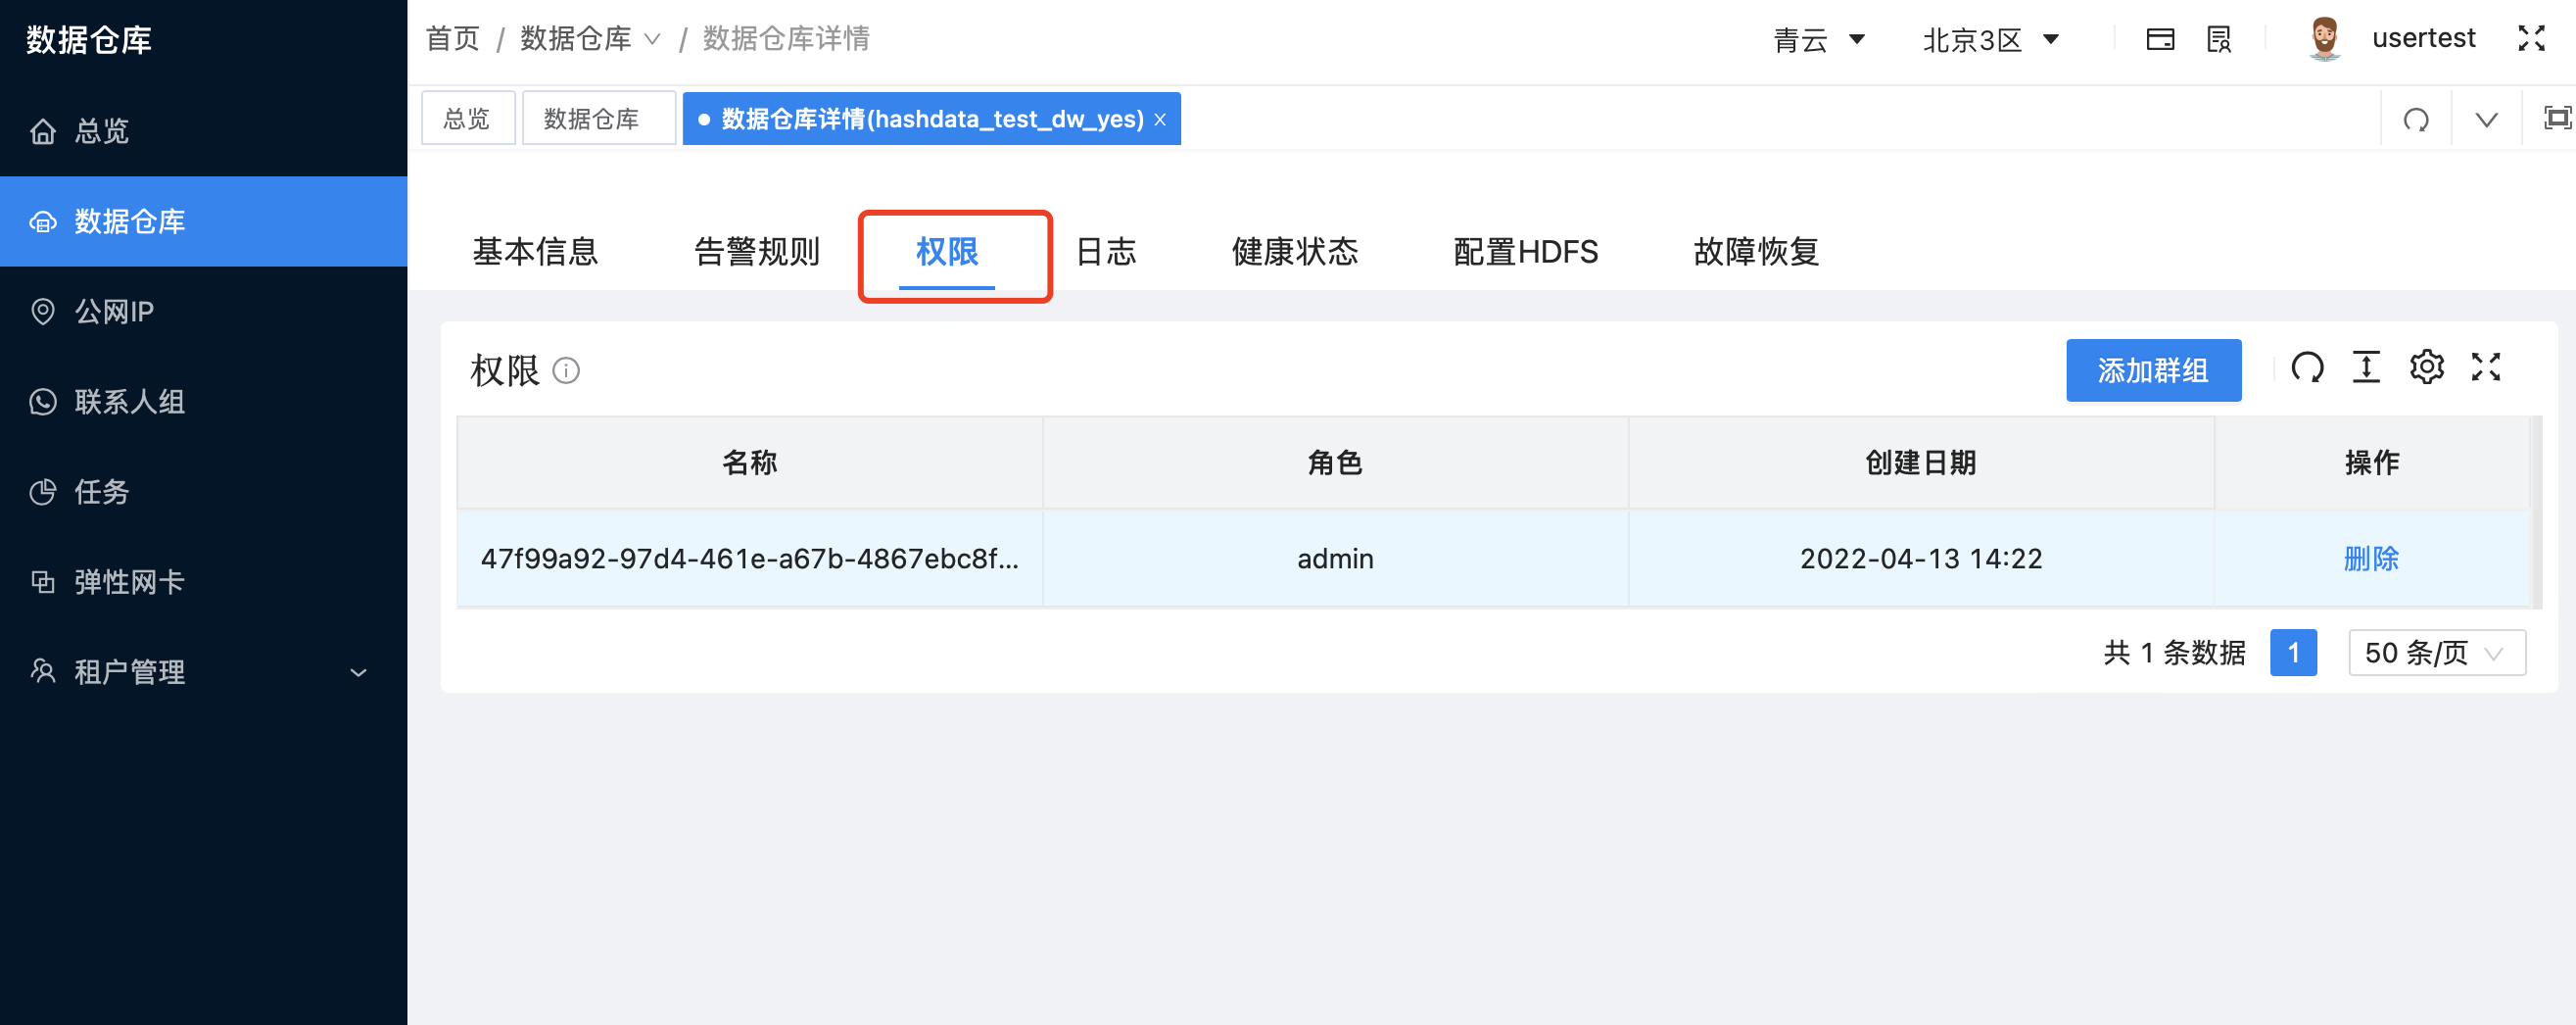Open the 健康状态 tab

coord(1295,253)
